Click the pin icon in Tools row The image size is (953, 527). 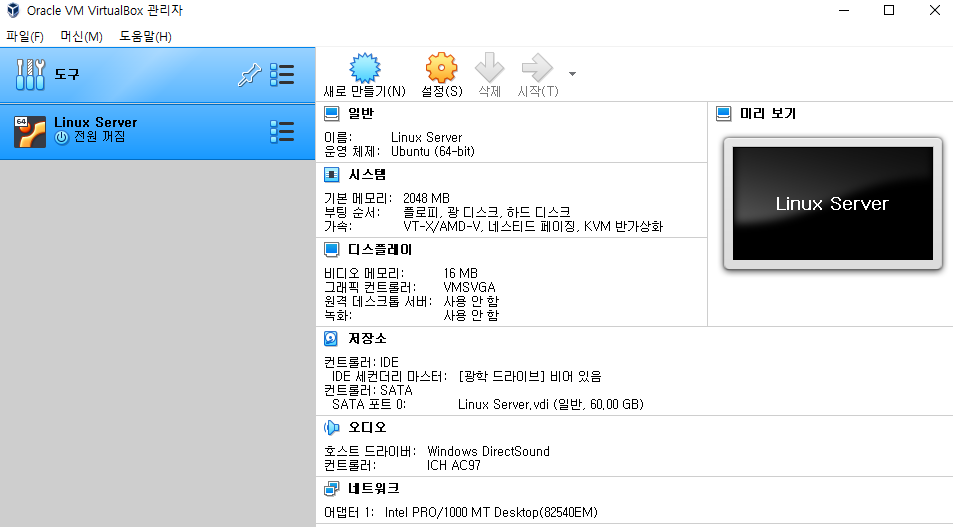(x=249, y=75)
